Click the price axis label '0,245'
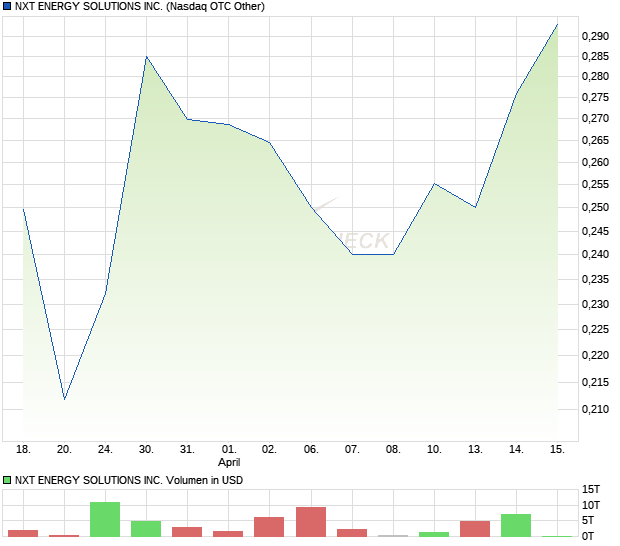 (595, 231)
